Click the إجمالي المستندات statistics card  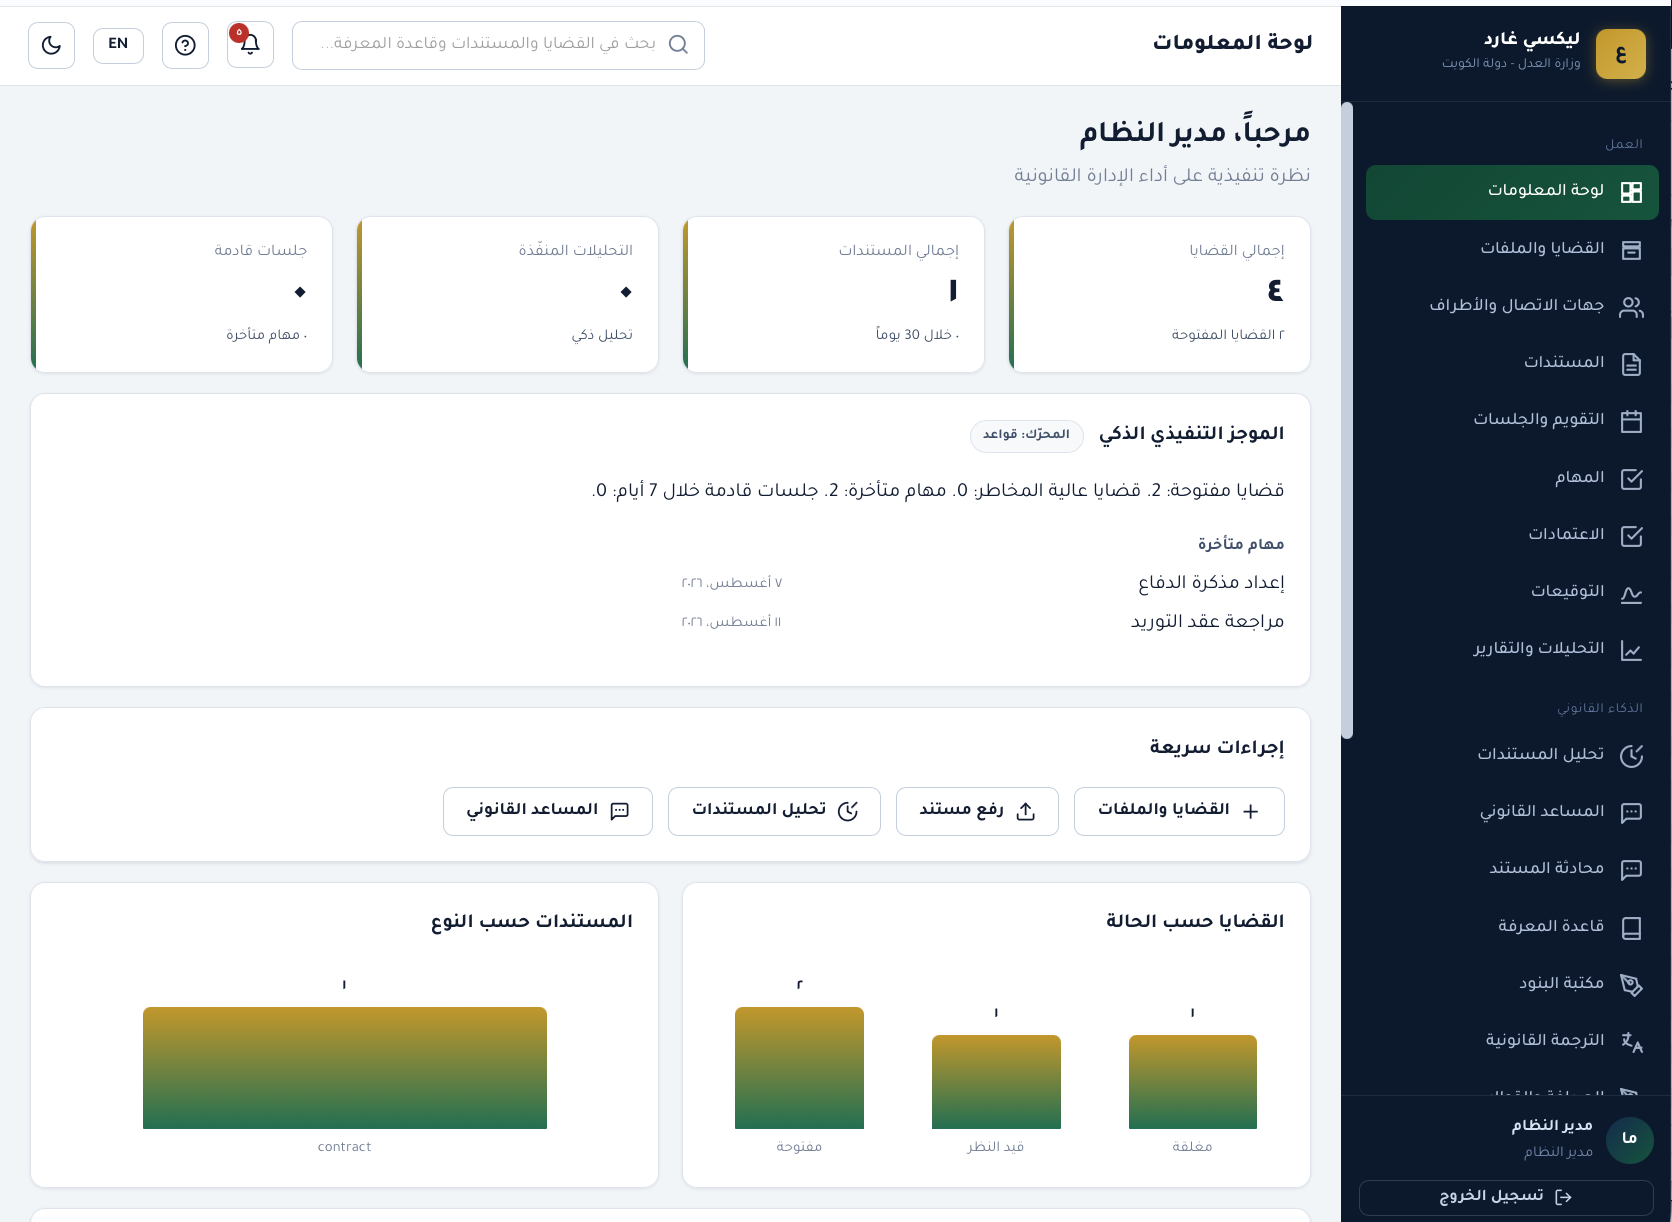[x=834, y=294]
